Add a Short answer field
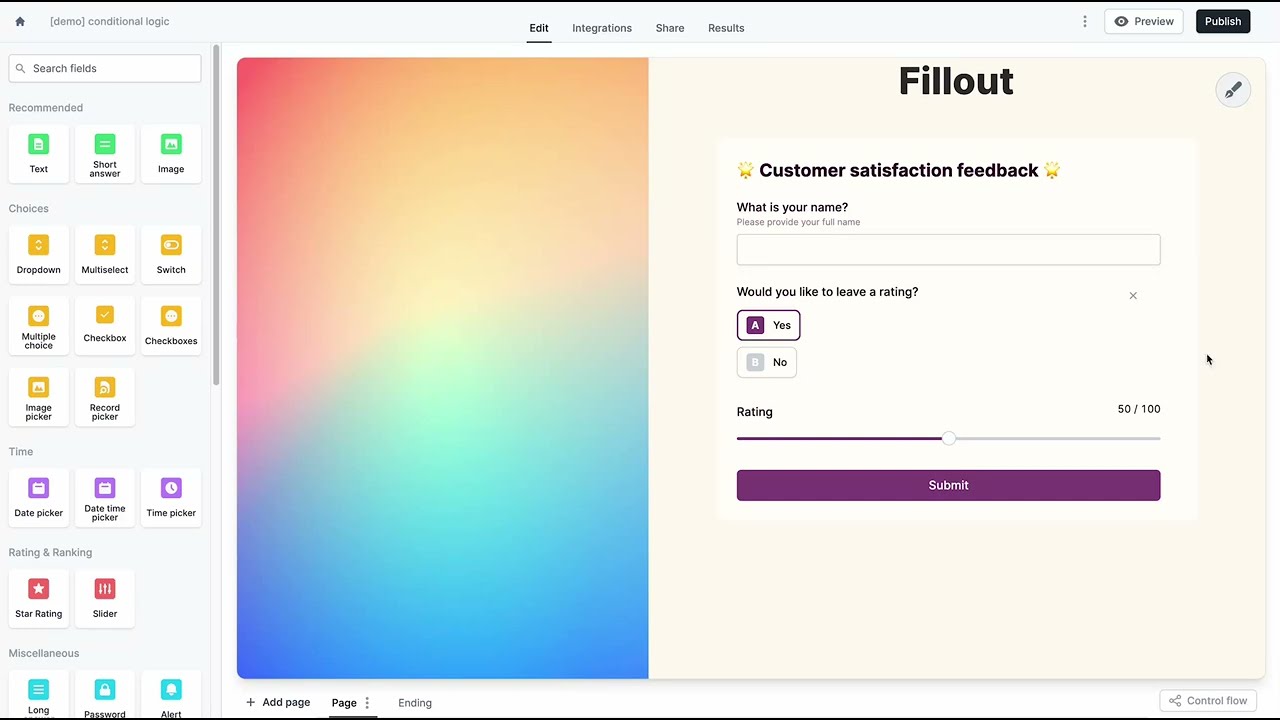This screenshot has height=720, width=1280. 105,153
